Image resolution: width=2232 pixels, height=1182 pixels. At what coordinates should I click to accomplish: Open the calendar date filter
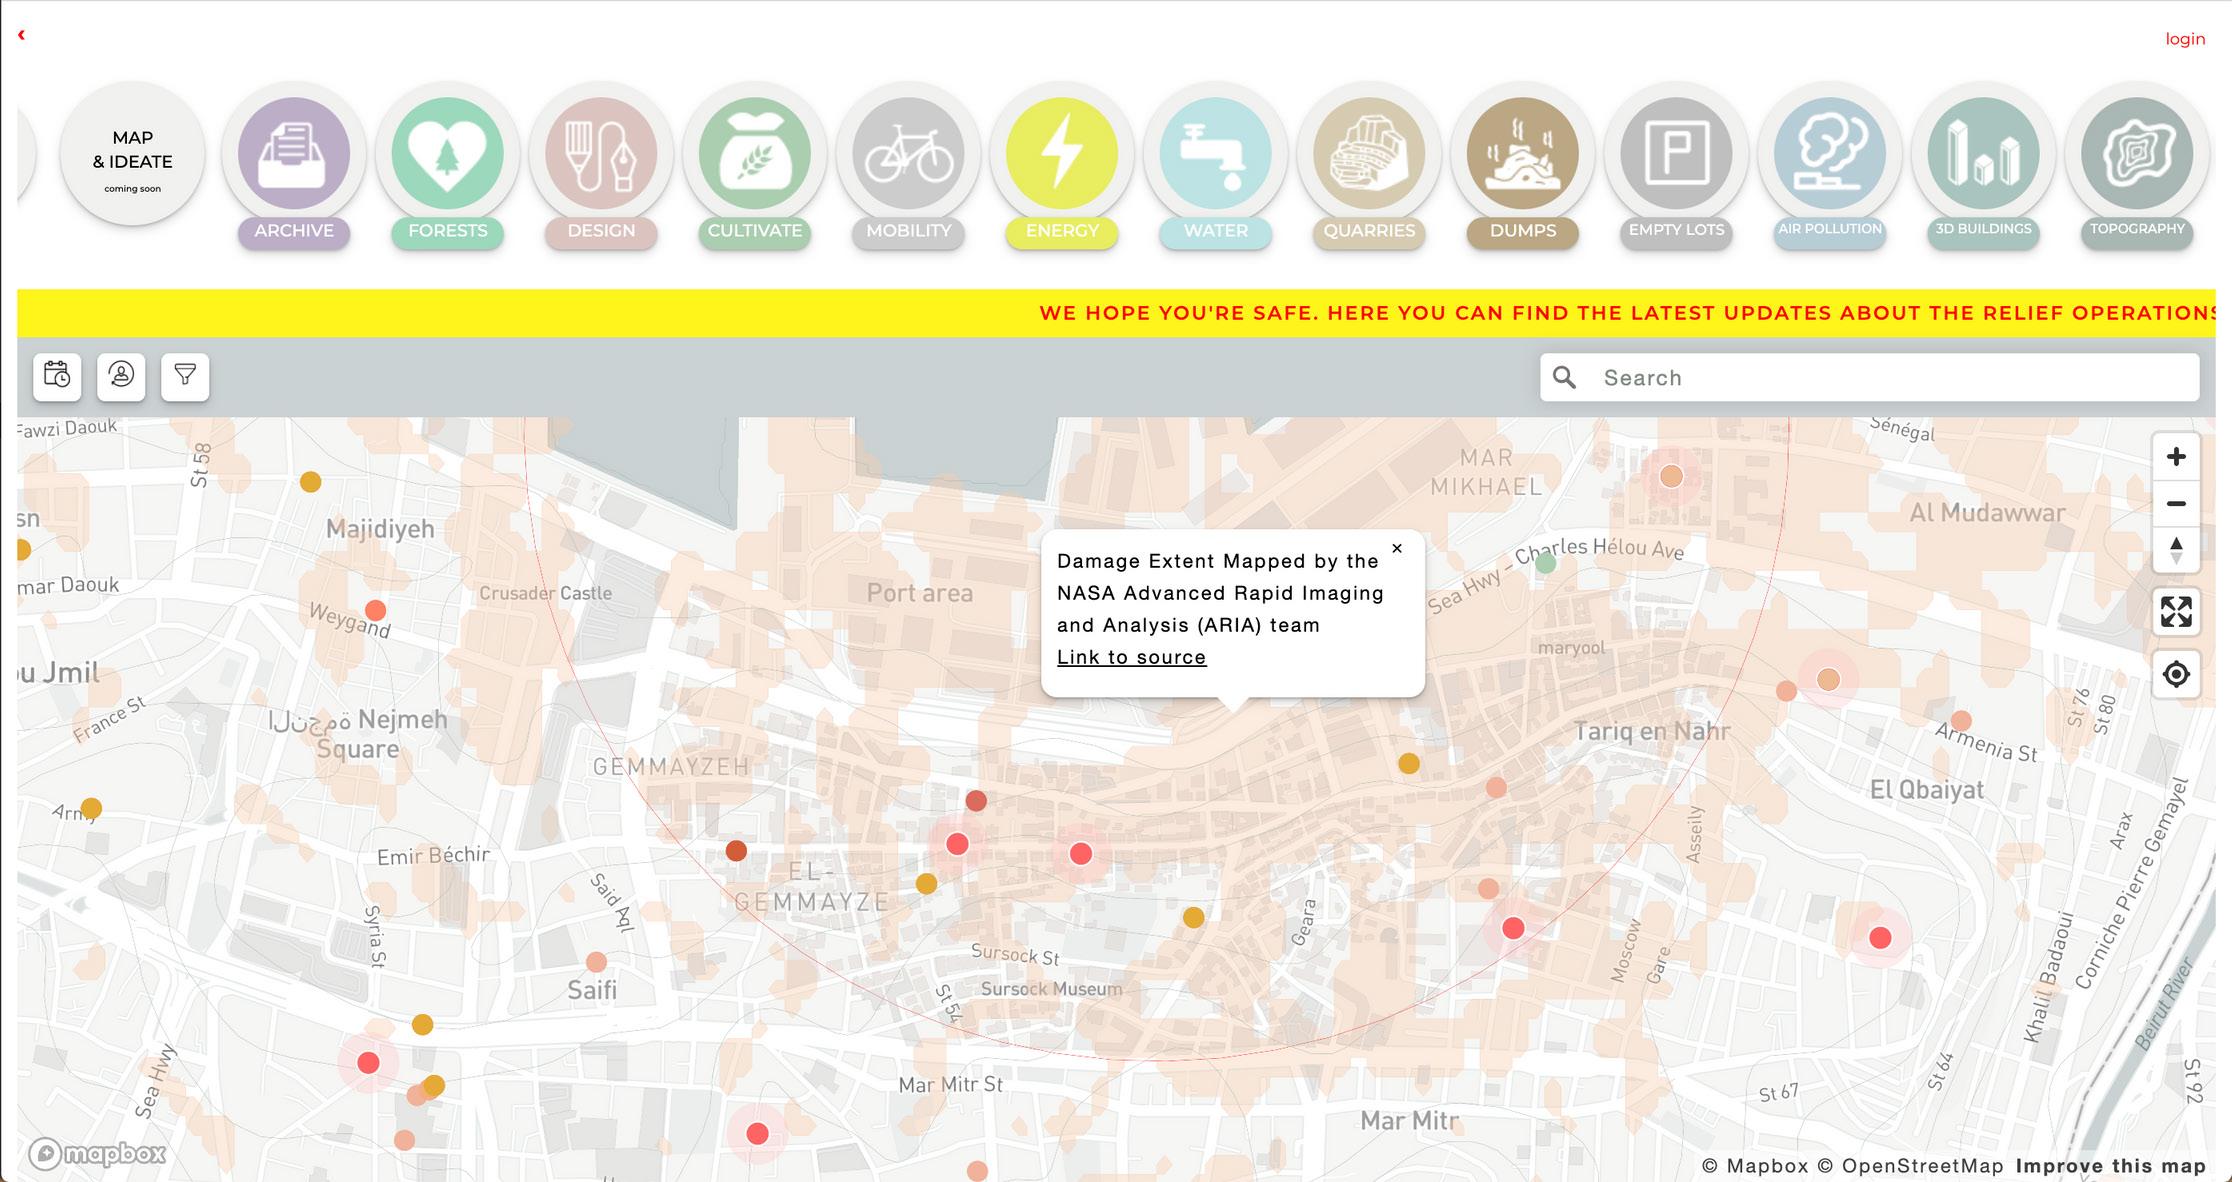click(x=57, y=376)
